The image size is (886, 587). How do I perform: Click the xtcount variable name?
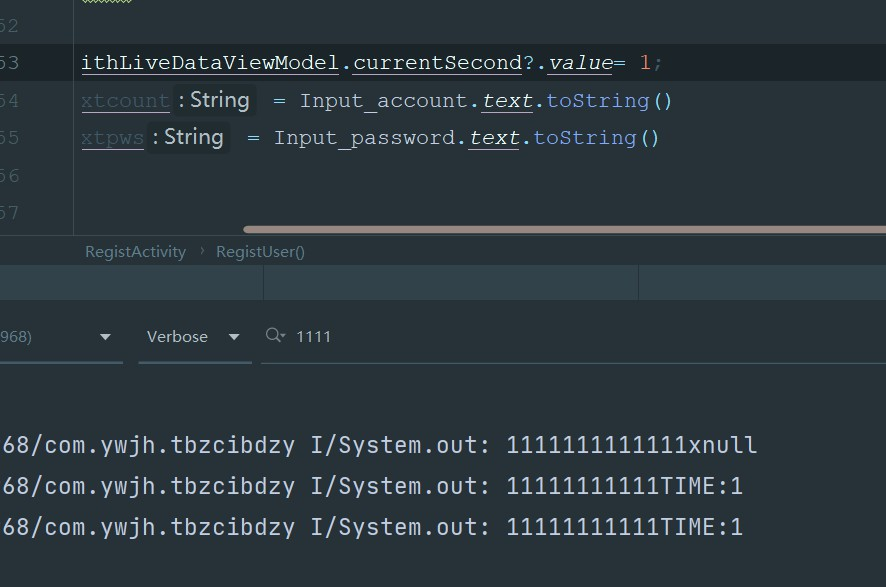(125, 101)
